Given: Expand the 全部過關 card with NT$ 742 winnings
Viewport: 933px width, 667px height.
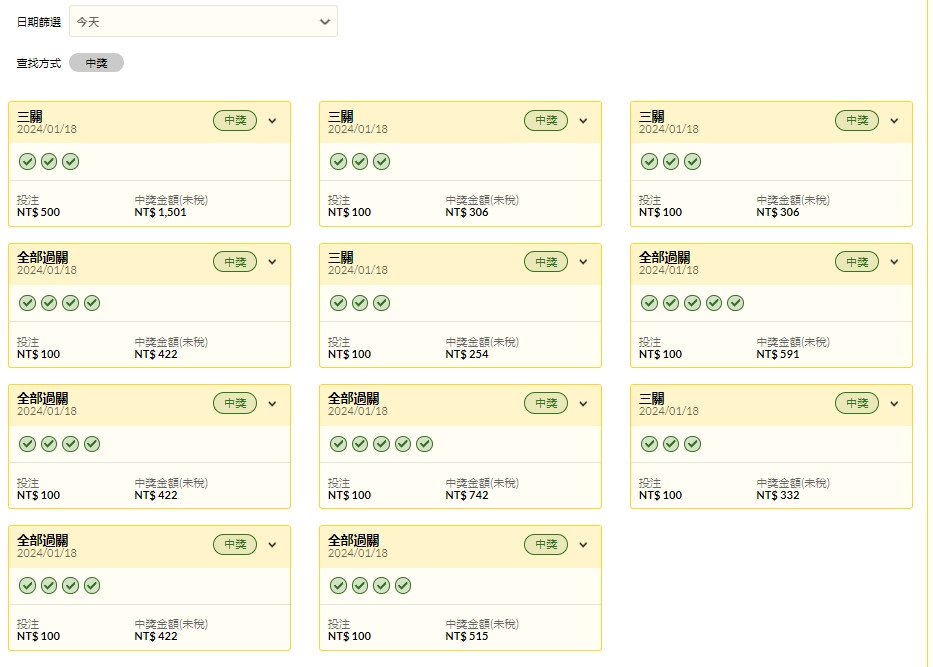Looking at the screenshot, I should pos(583,403).
